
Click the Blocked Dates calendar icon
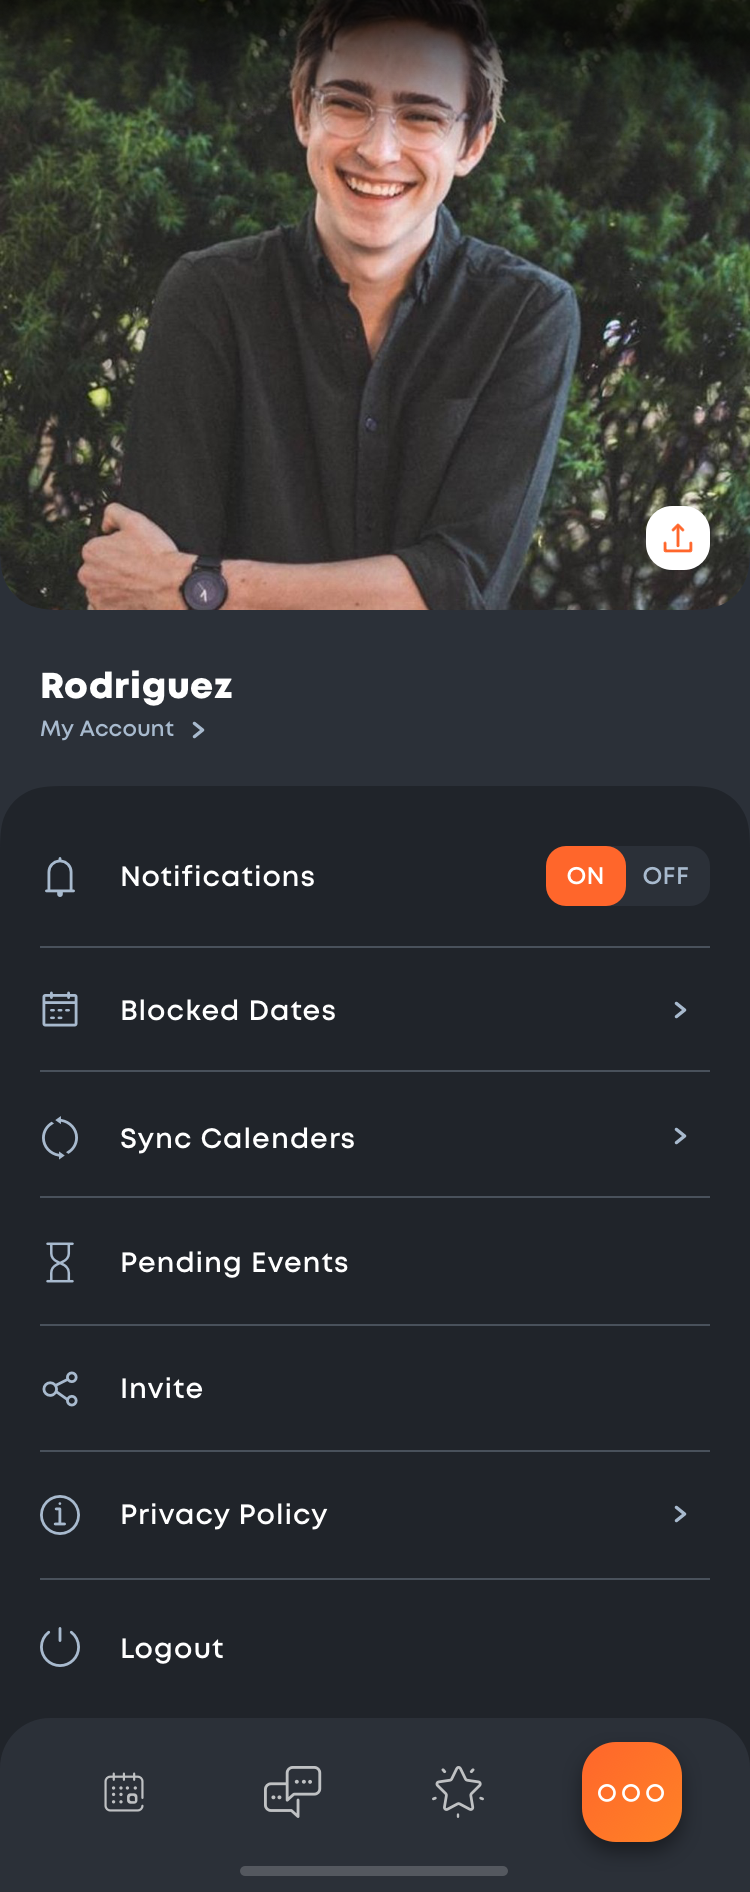tap(60, 1009)
